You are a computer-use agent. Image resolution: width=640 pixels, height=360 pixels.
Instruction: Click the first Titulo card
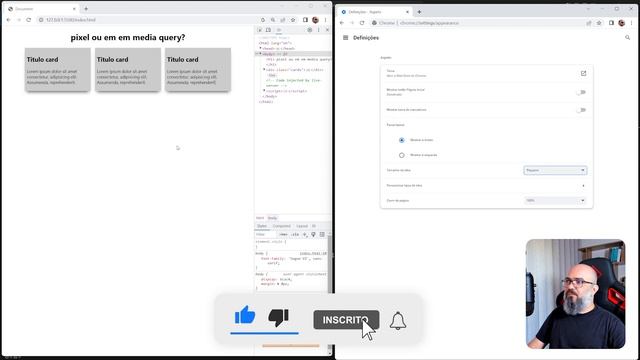click(58, 69)
